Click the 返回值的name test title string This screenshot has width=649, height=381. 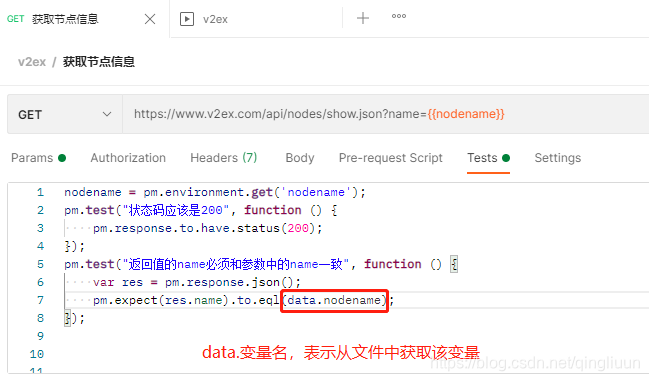tap(236, 264)
